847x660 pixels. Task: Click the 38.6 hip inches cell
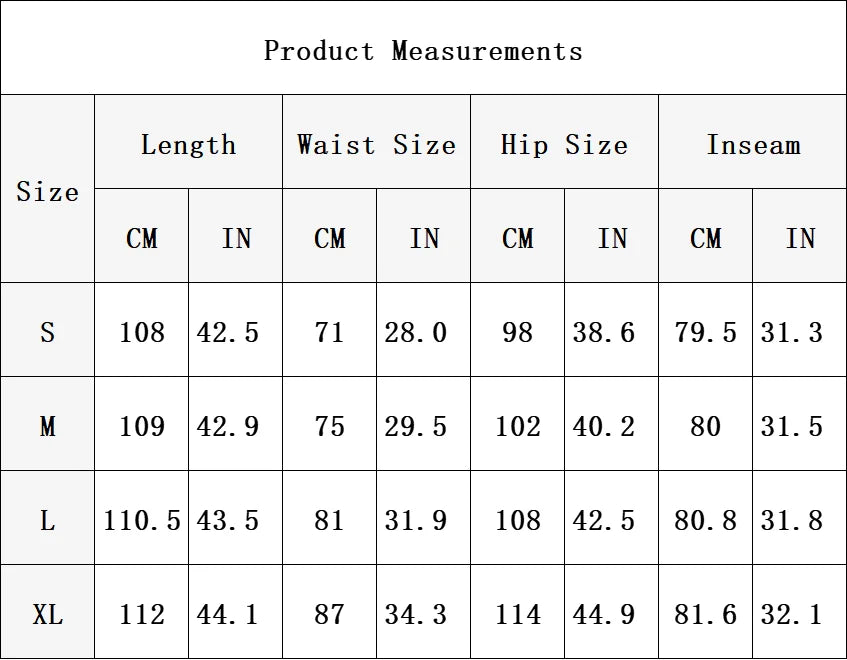point(611,329)
